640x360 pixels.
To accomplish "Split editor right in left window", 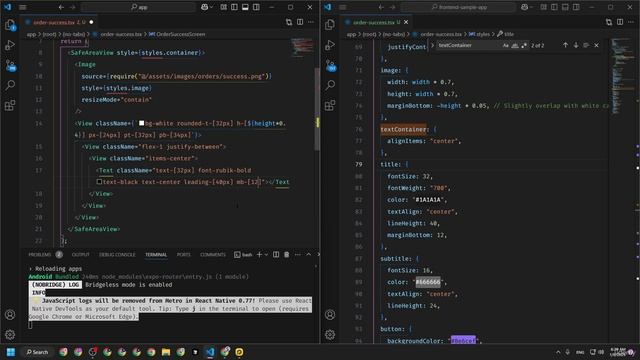I will point(300,22).
